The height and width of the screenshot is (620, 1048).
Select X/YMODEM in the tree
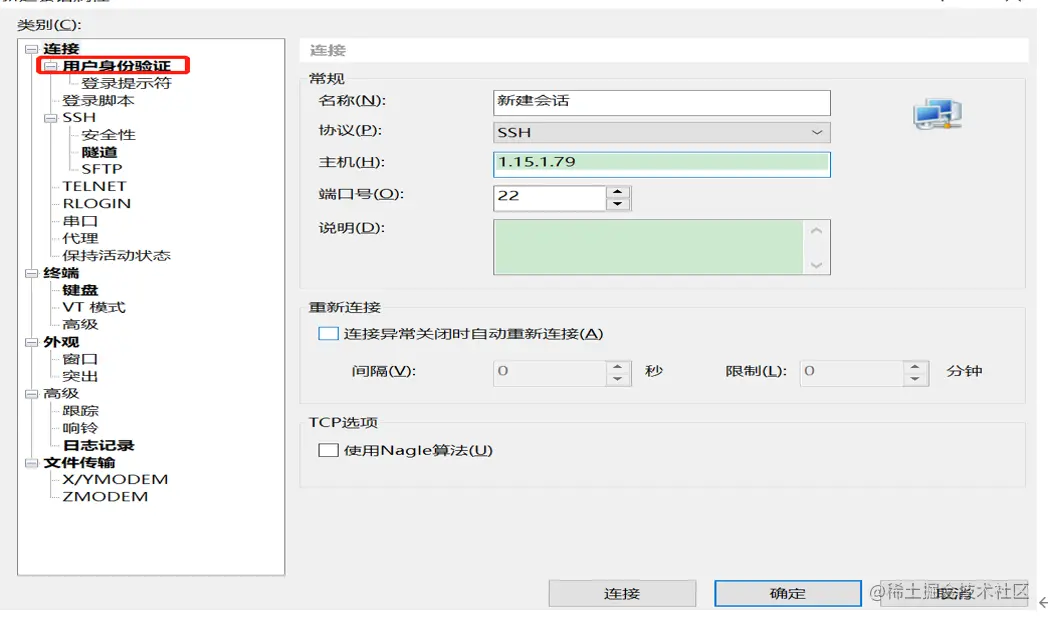pos(115,480)
